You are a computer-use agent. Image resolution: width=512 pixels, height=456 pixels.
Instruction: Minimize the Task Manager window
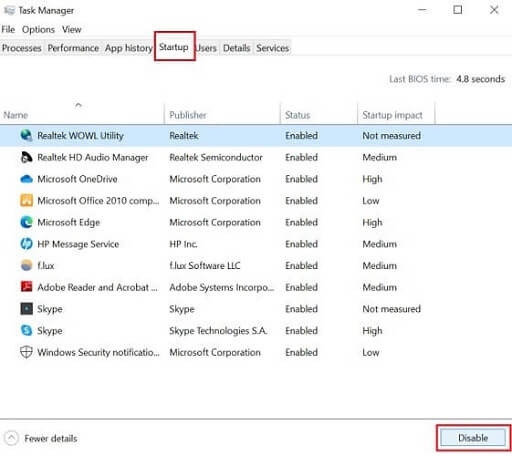coord(422,10)
